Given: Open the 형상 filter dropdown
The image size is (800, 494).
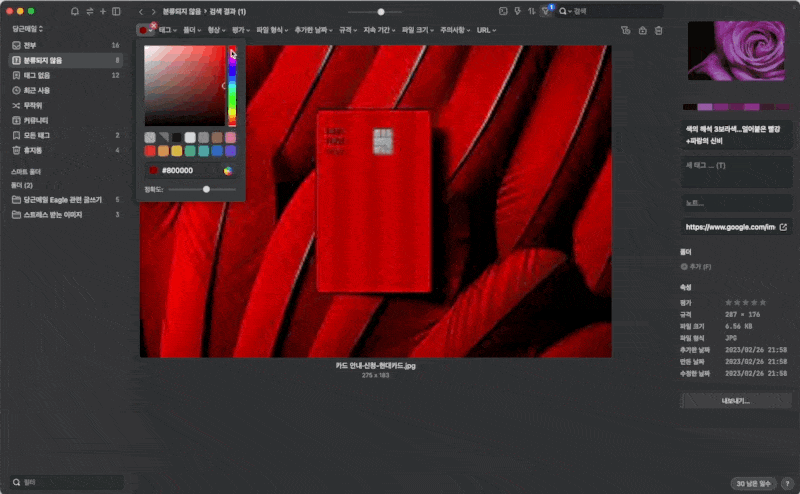Looking at the screenshot, I should pos(217,30).
